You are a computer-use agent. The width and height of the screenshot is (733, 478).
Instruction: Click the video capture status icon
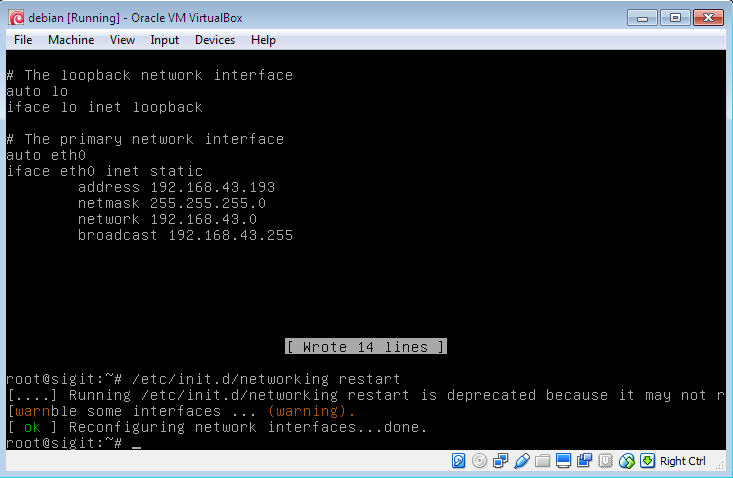(584, 461)
